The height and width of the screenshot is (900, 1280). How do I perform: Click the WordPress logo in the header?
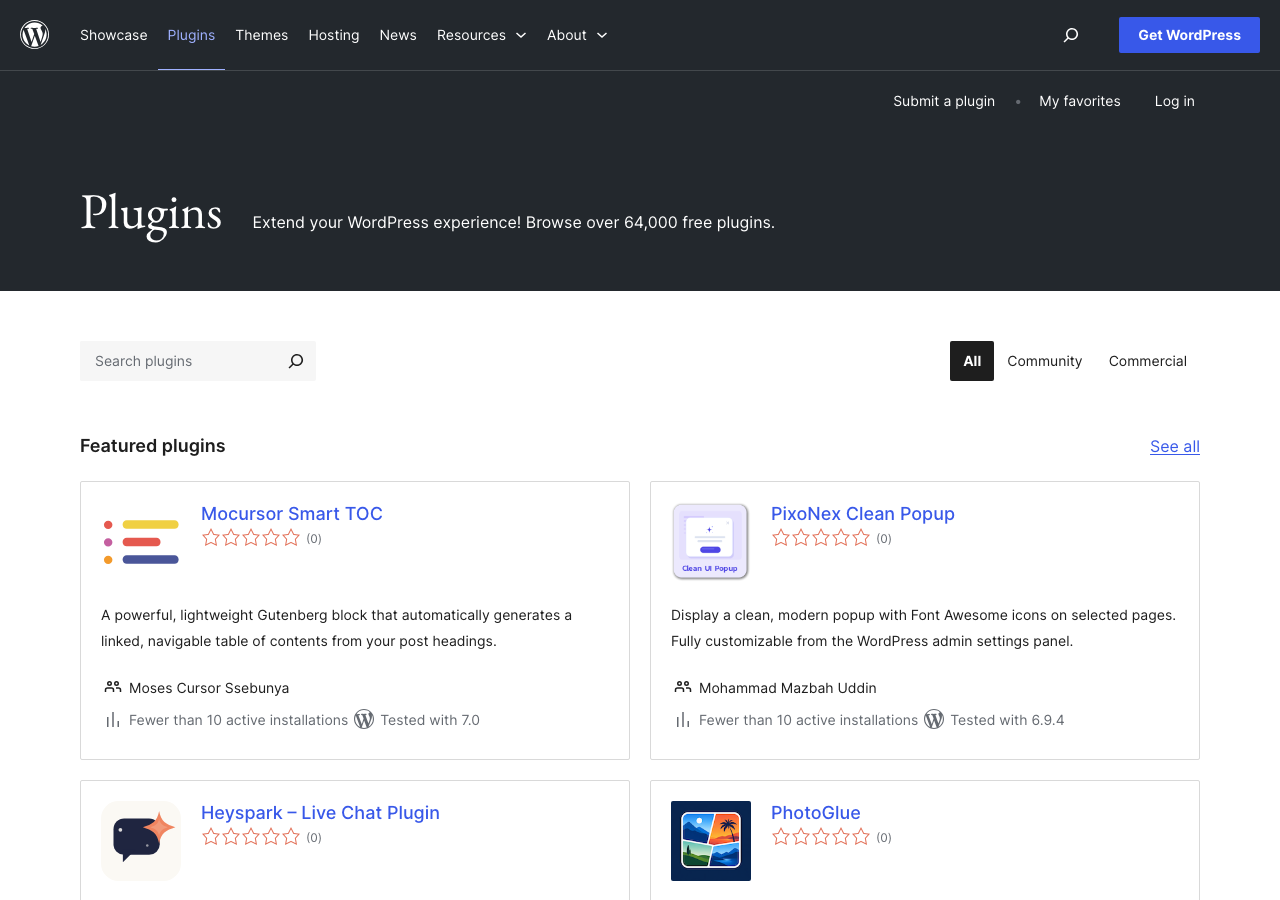point(35,35)
